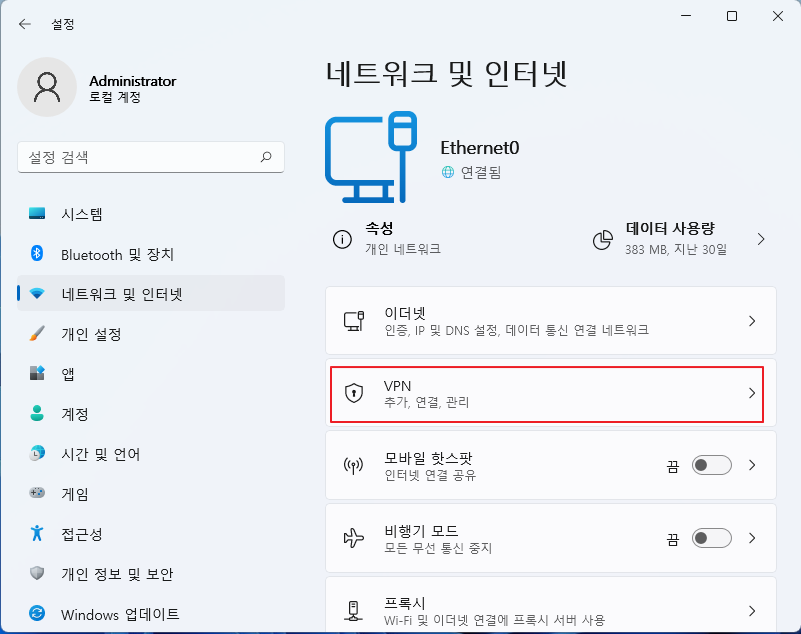Open 모바일 핫스팟 details via chevron

[752, 465]
